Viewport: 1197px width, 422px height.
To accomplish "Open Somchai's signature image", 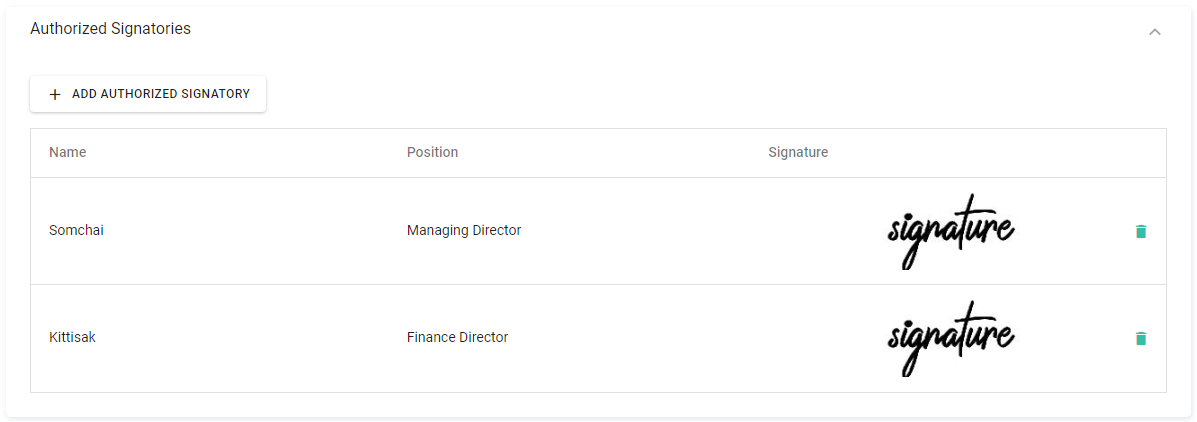I will pyautogui.click(x=950, y=231).
